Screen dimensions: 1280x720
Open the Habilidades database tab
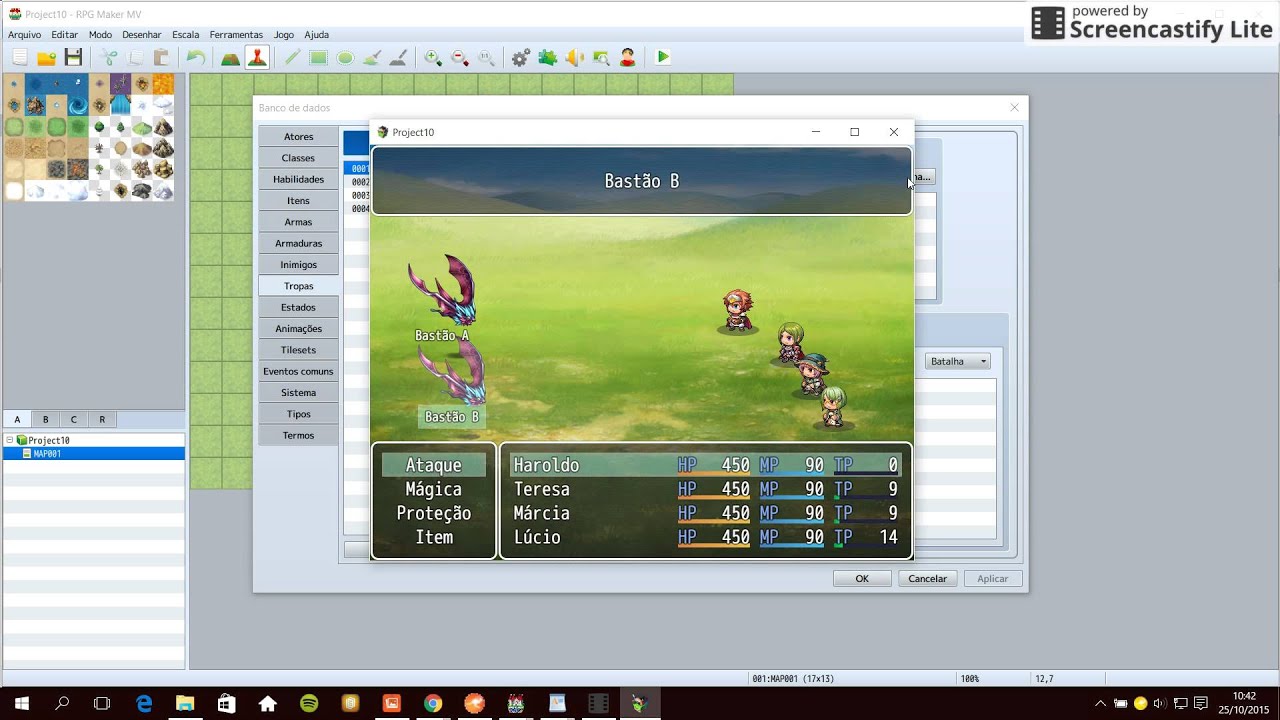point(298,179)
